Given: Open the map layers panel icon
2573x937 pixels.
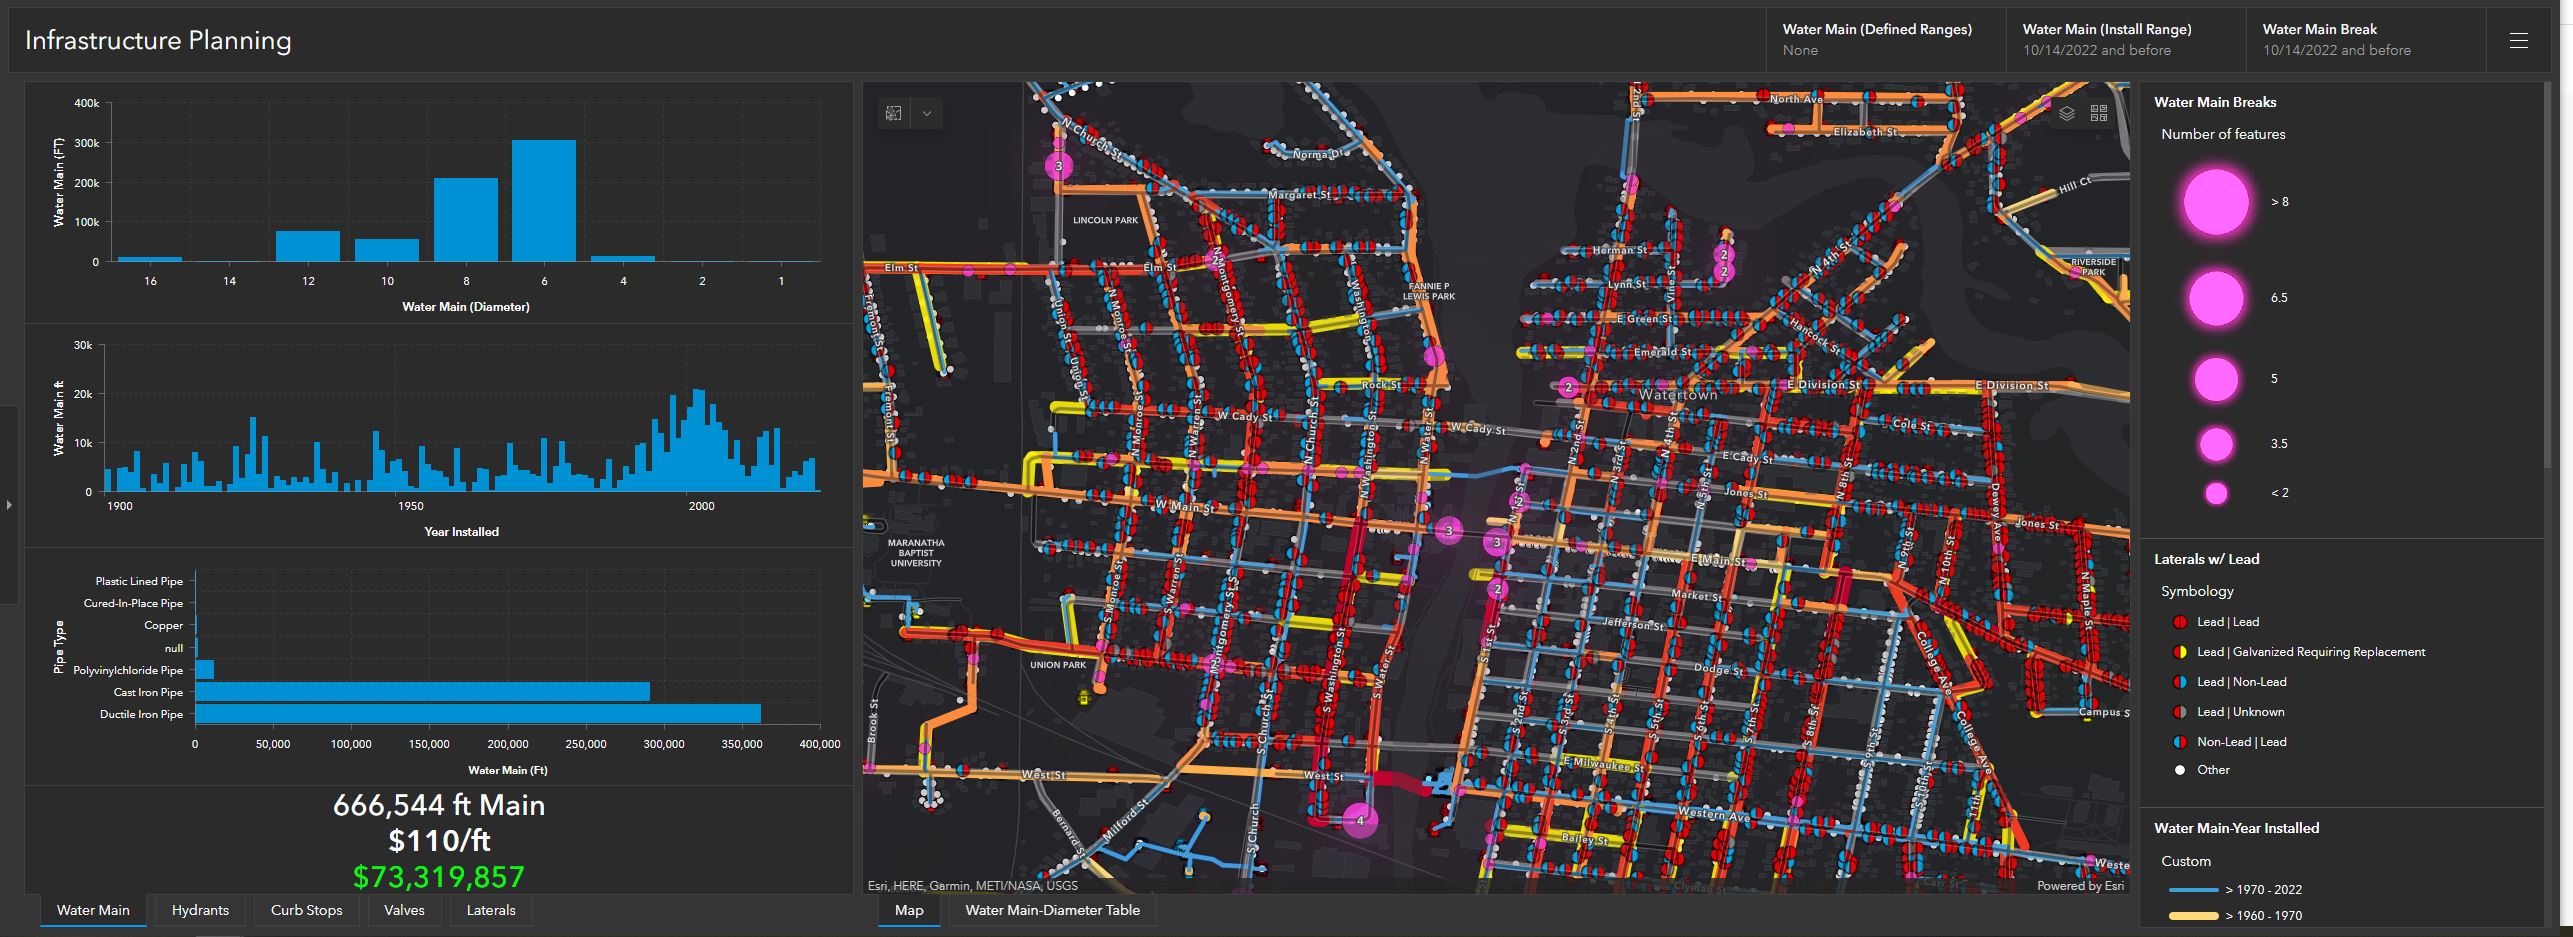Looking at the screenshot, I should click(x=2067, y=113).
